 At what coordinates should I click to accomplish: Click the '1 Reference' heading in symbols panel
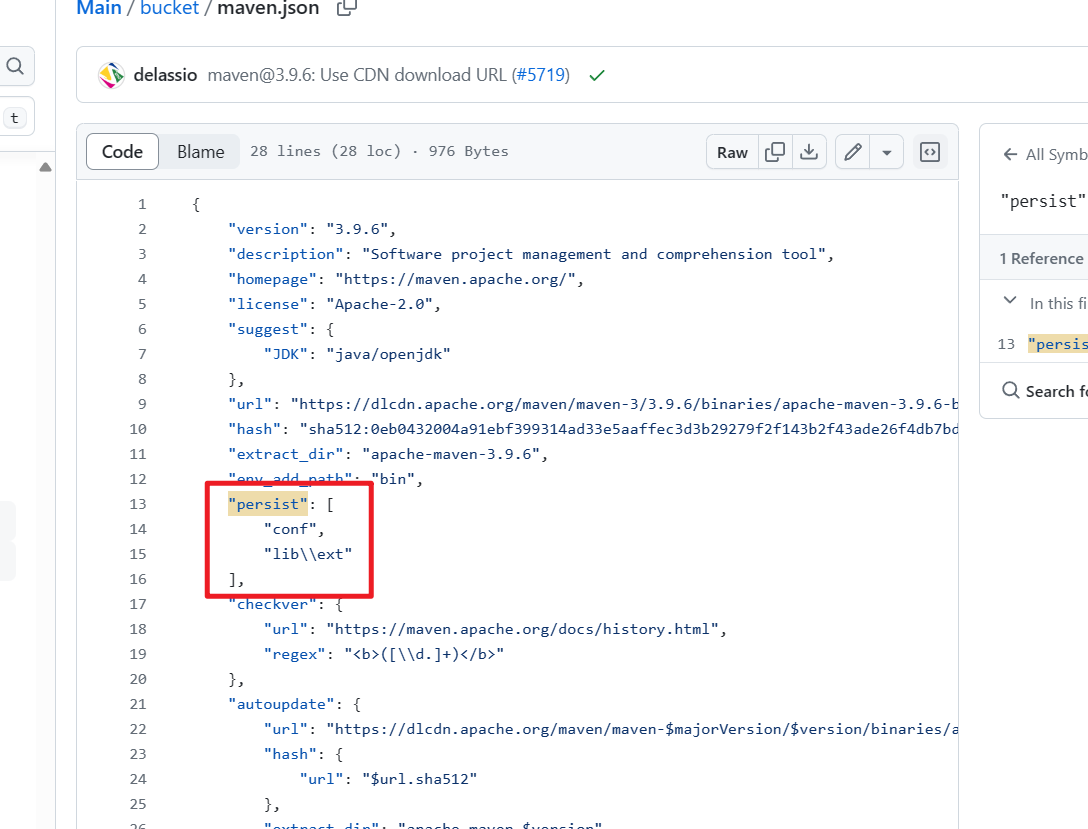[x=1041, y=259]
